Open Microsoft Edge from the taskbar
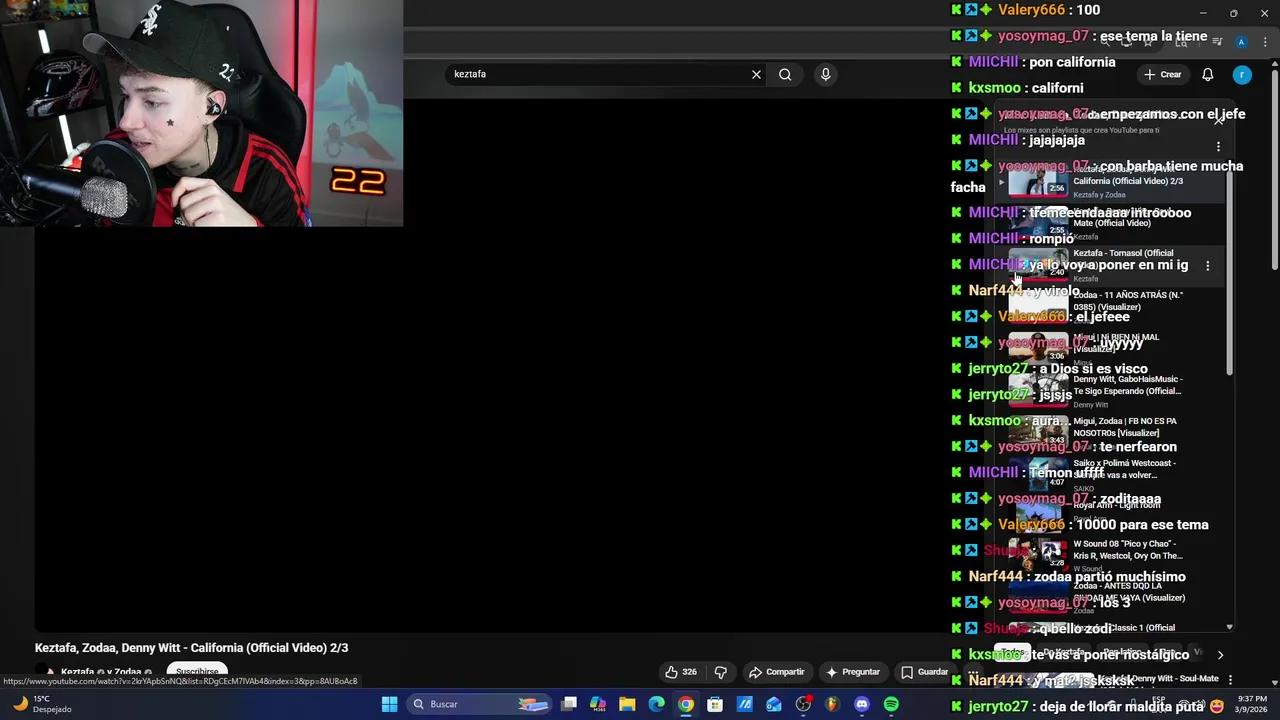This screenshot has height=720, width=1280. 656,705
